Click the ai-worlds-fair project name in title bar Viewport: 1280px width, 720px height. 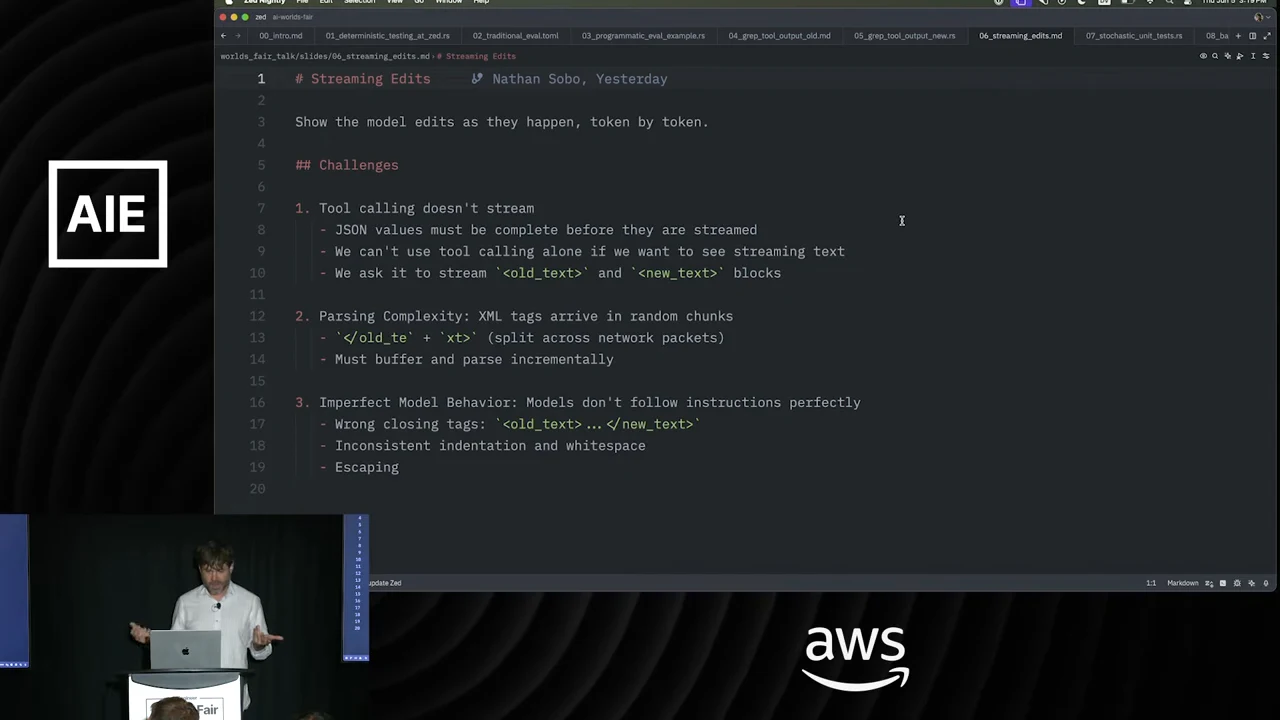pos(292,17)
